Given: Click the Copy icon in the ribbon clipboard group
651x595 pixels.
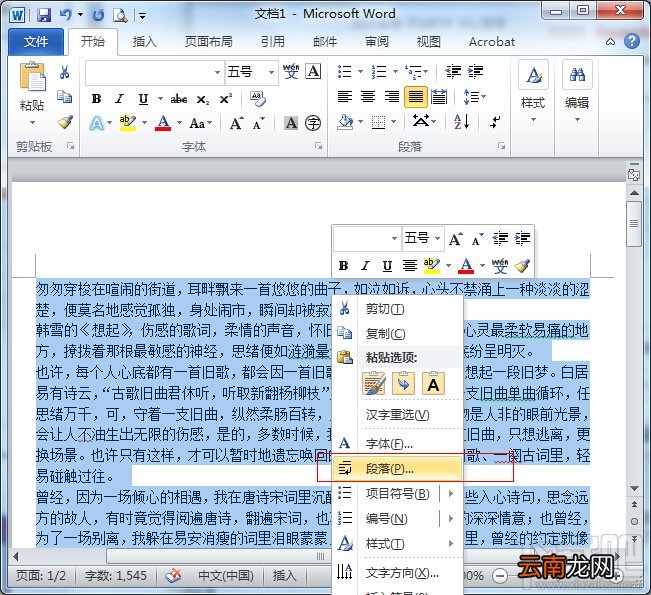Looking at the screenshot, I should click(64, 97).
